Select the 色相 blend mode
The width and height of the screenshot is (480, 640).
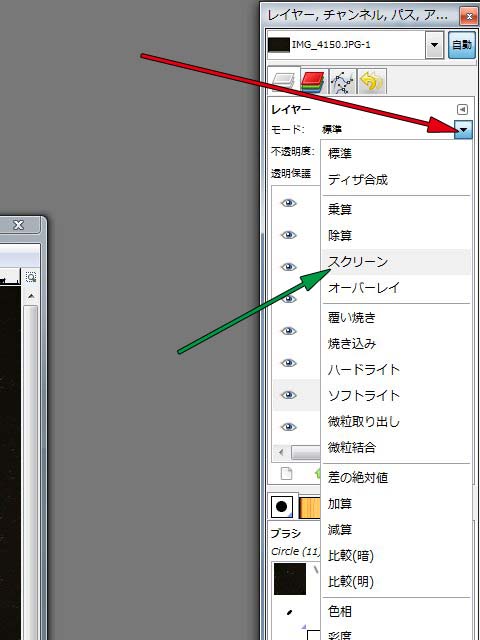point(396,611)
